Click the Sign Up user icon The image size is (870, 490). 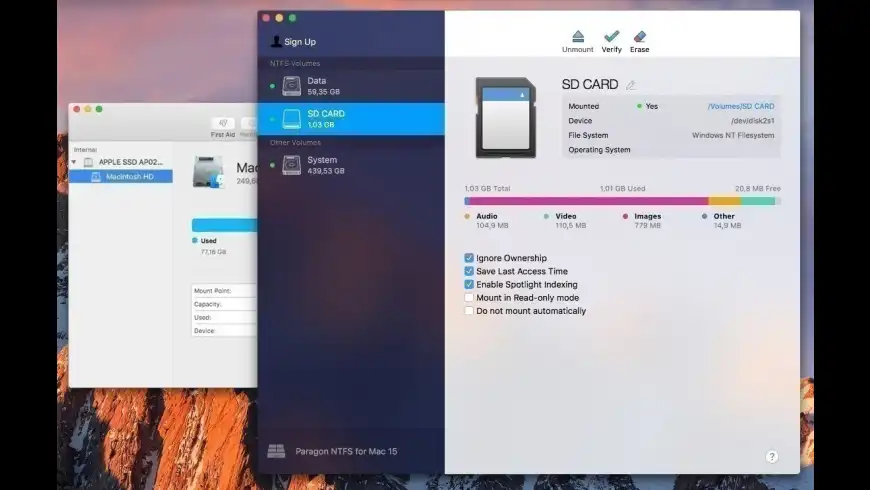click(x=276, y=41)
